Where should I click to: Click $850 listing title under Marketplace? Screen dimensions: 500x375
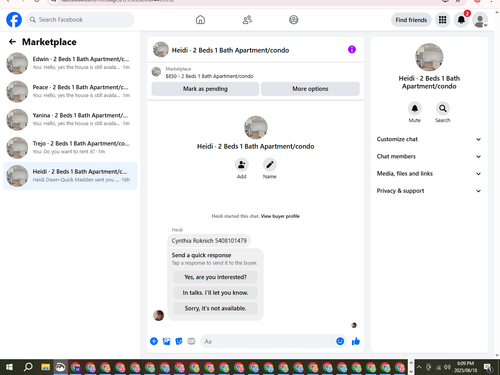tap(209, 76)
